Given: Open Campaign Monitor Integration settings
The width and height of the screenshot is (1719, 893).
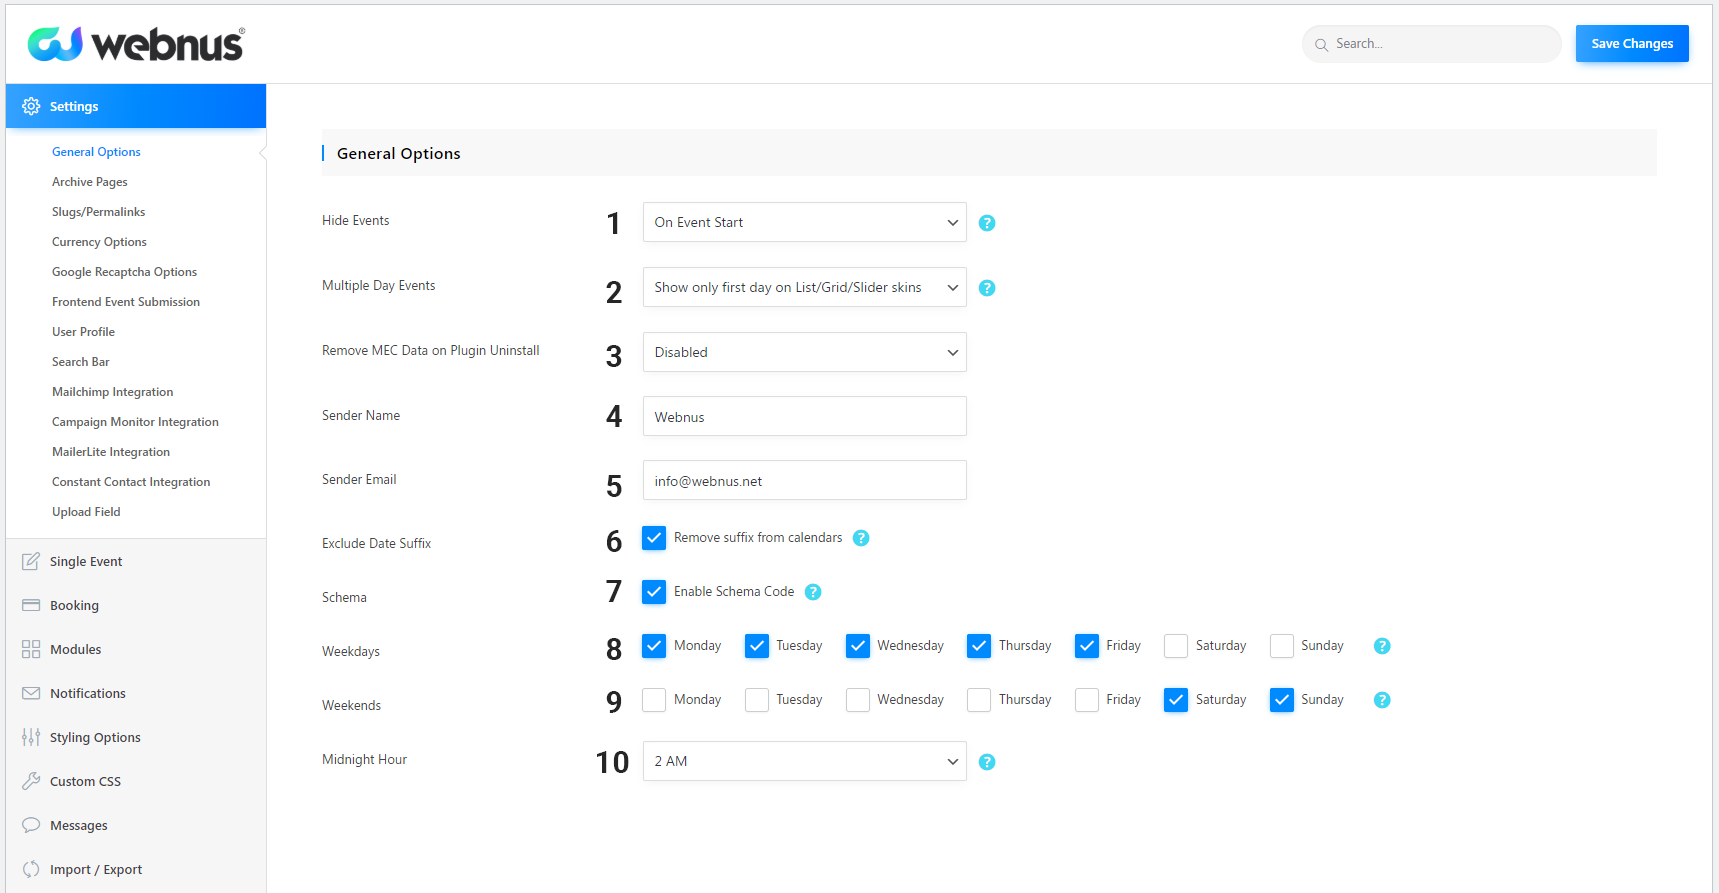Looking at the screenshot, I should pyautogui.click(x=135, y=422).
